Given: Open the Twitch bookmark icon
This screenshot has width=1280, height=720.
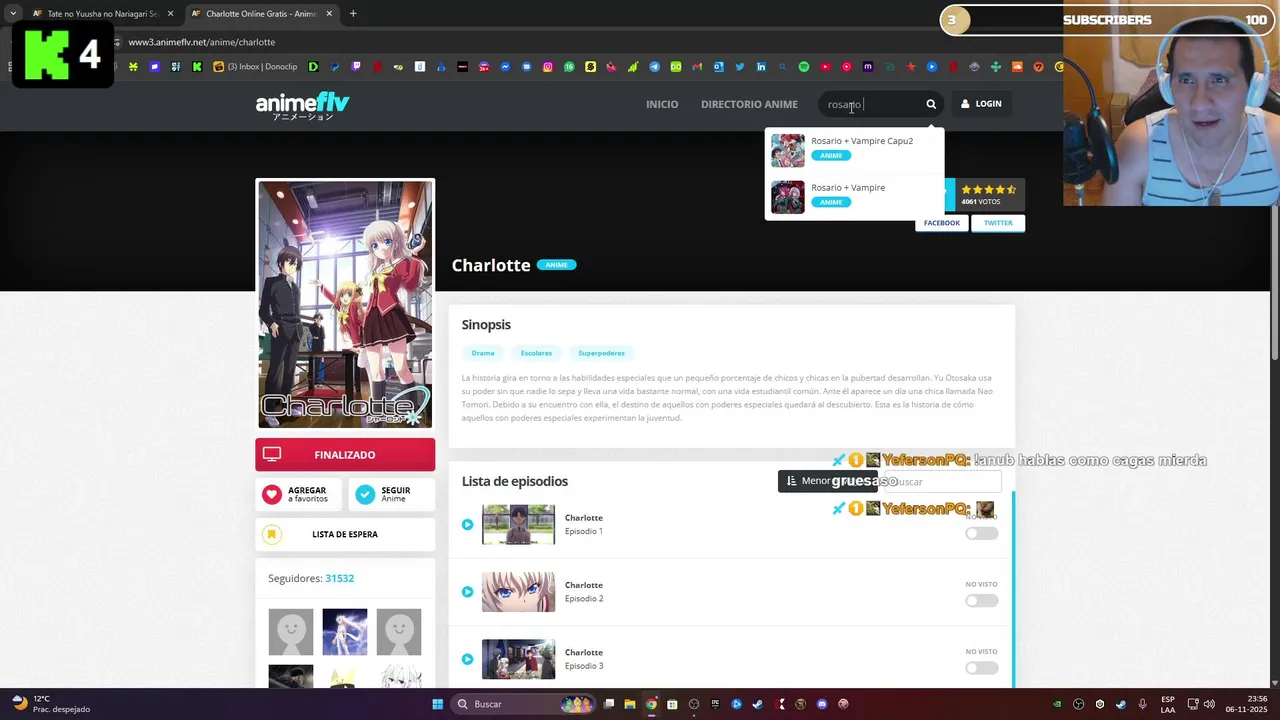Looking at the screenshot, I should 356,67.
